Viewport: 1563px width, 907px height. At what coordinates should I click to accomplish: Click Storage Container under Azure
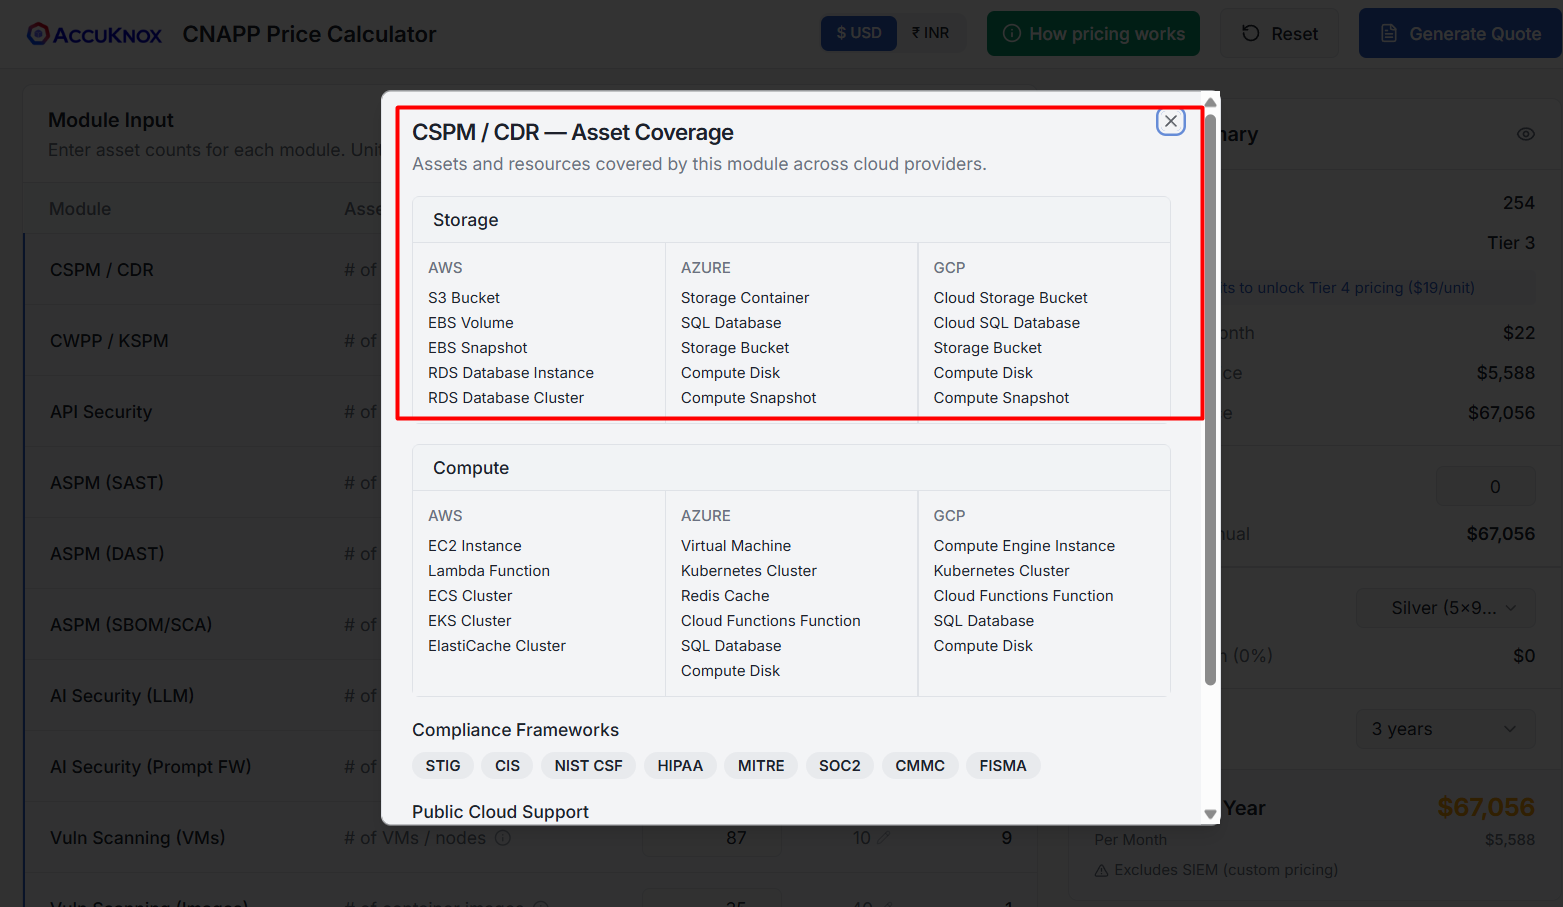745,298
